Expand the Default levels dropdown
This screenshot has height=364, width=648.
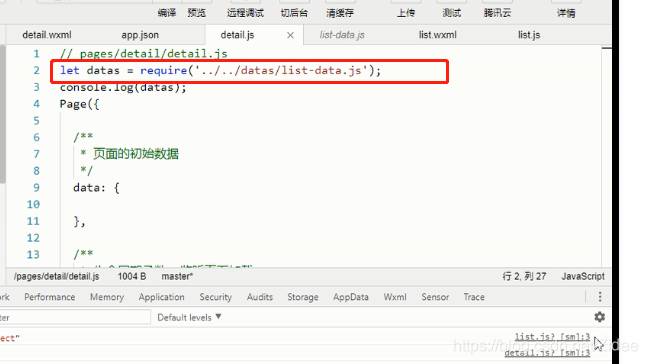pyautogui.click(x=189, y=317)
